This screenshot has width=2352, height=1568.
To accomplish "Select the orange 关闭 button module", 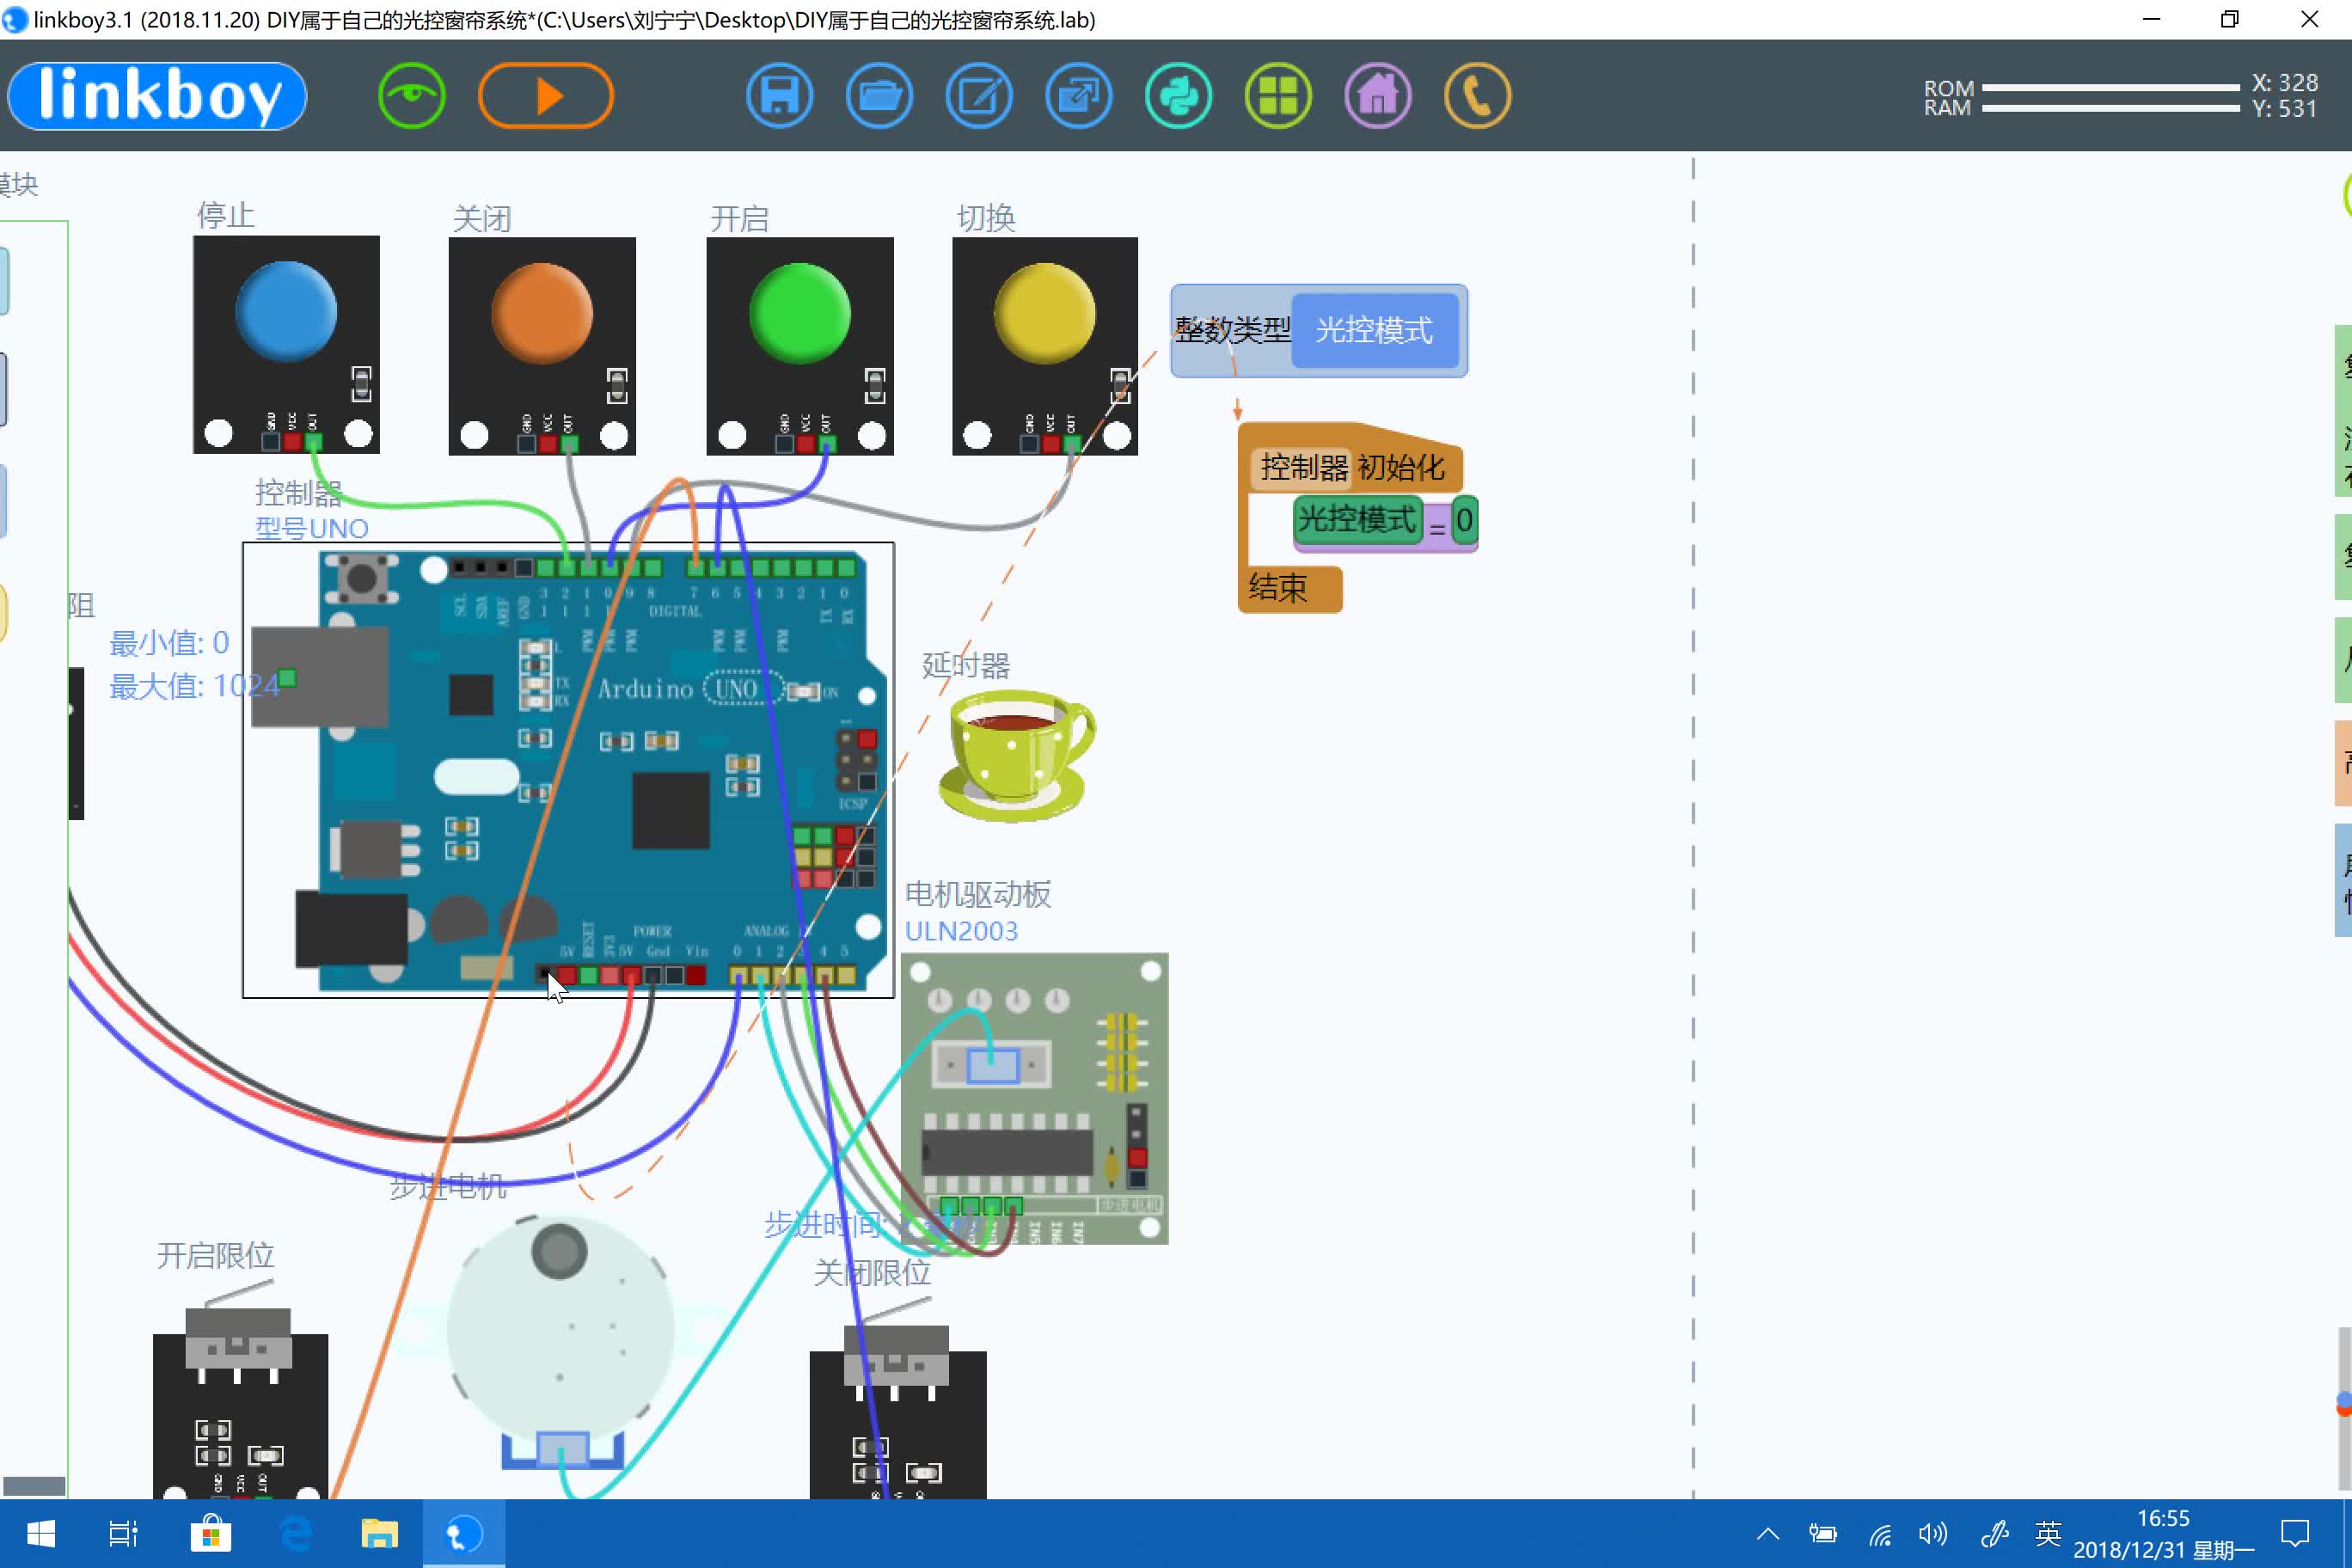I will tap(542, 346).
